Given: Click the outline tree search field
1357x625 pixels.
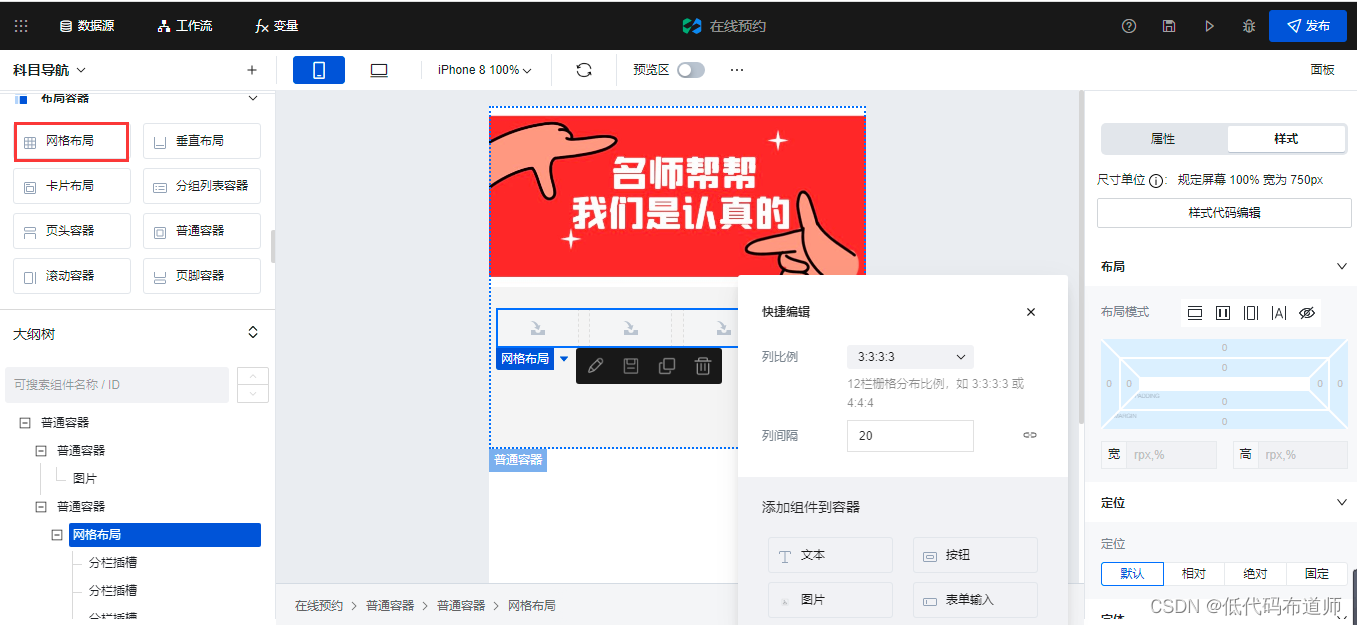Looking at the screenshot, I should coord(116,385).
